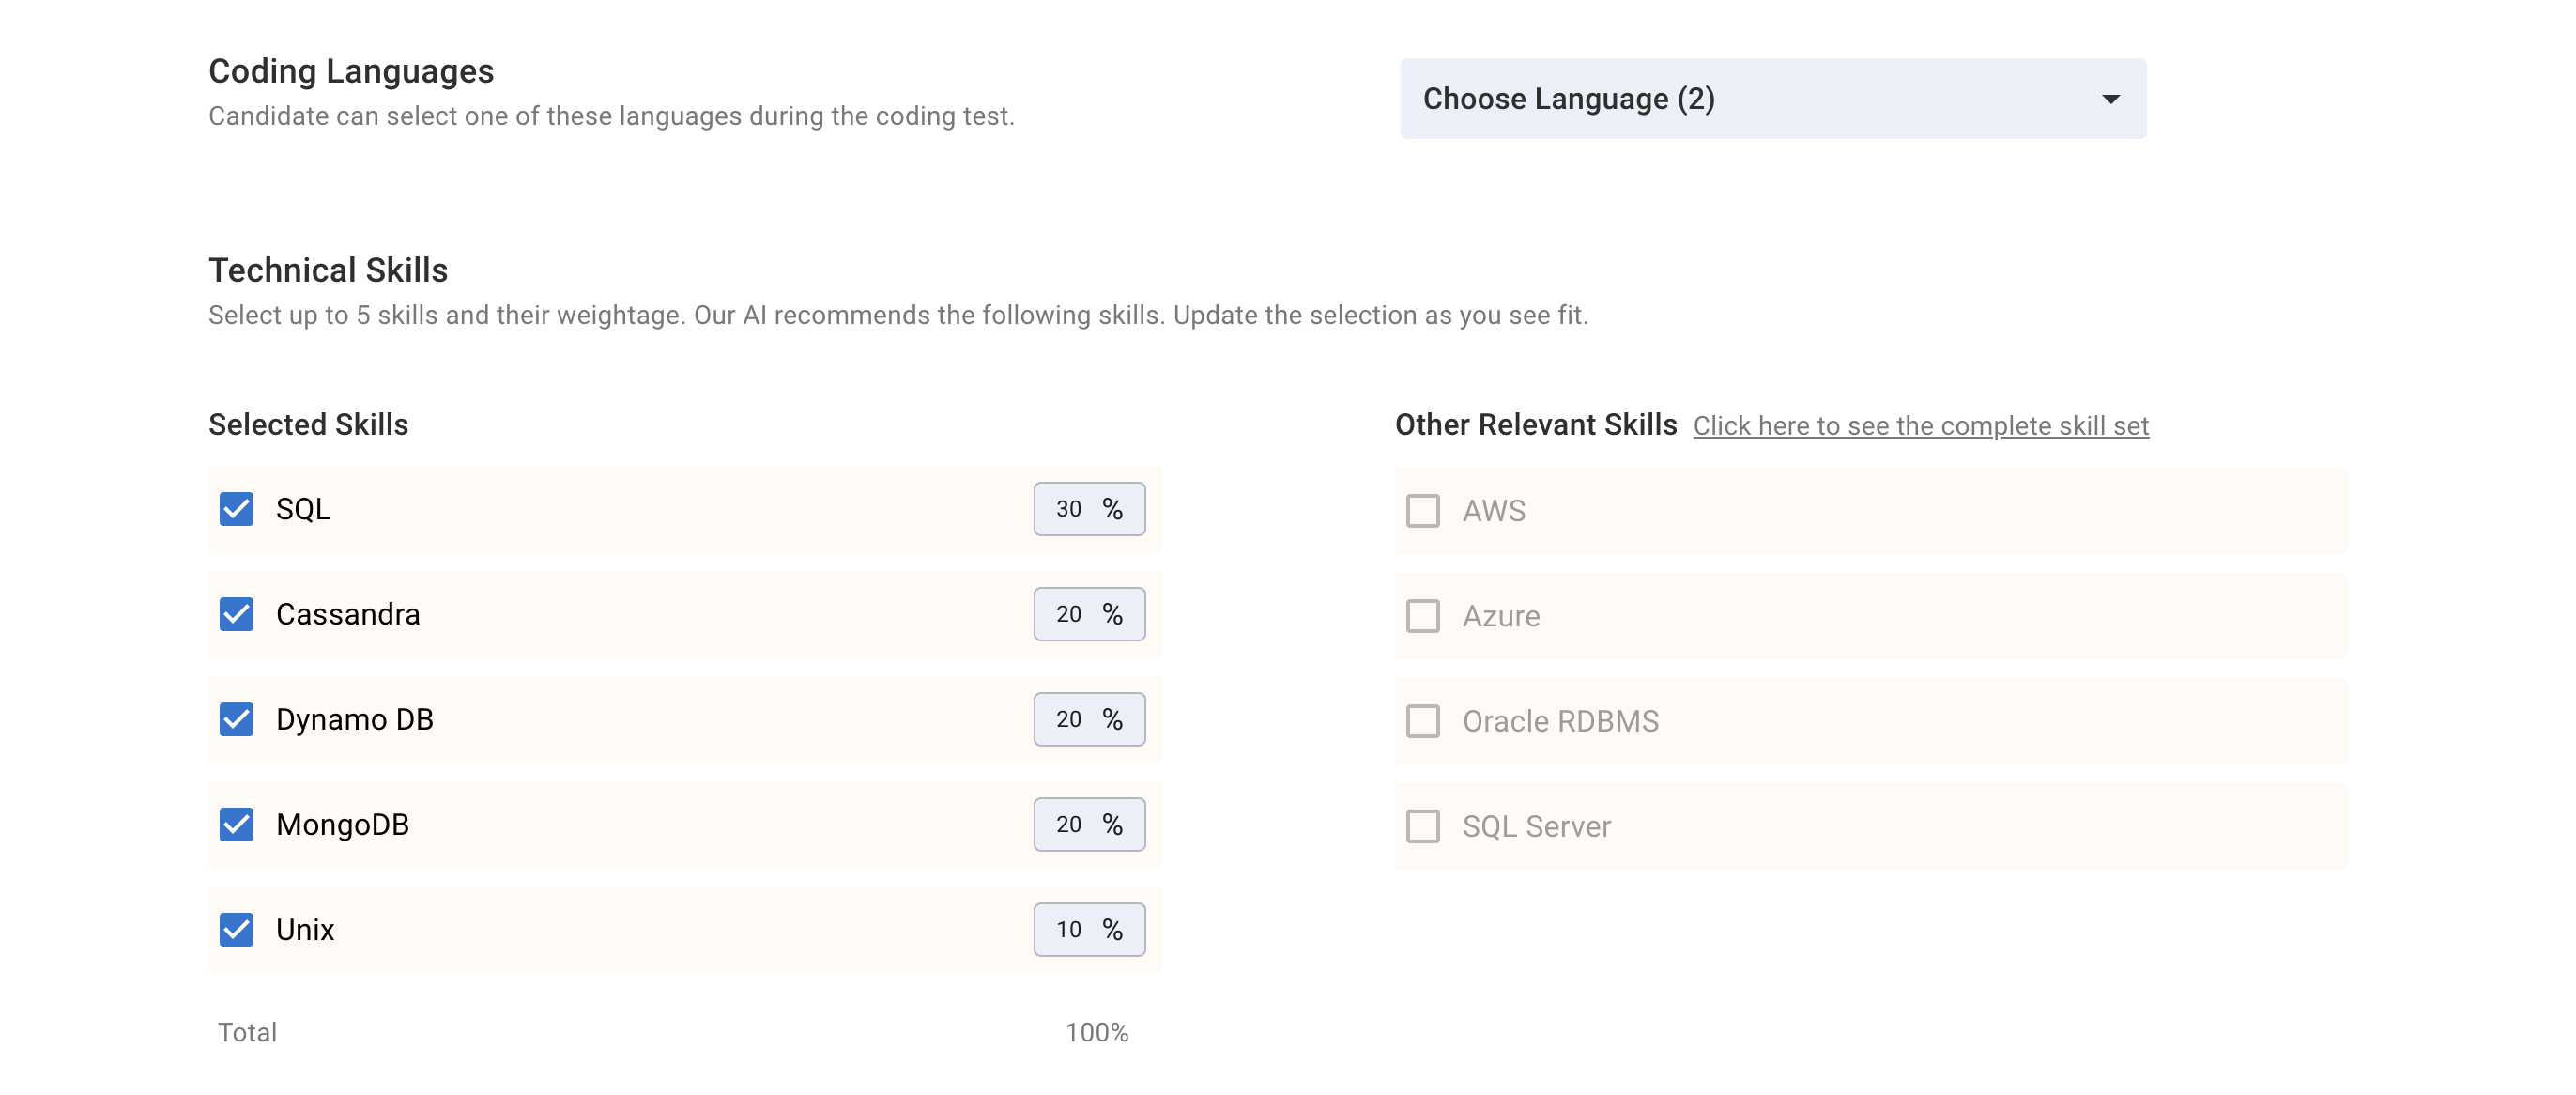Viewport: 2576px width, 1095px height.
Task: Select the 'Dynamo DB' skill label
Action: [354, 719]
